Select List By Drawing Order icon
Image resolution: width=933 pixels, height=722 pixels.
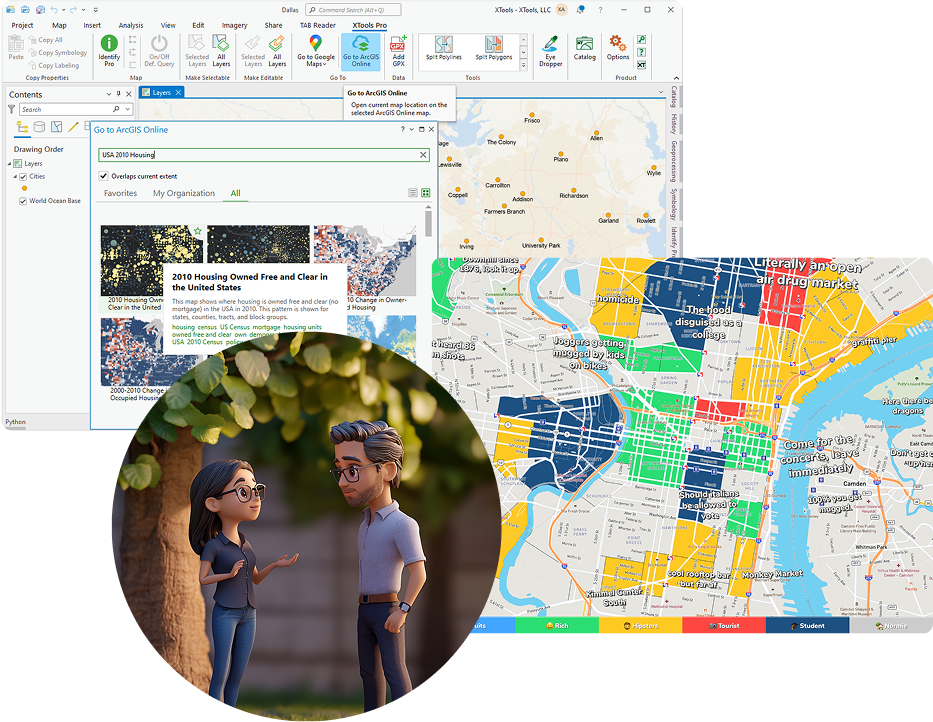pos(23,127)
